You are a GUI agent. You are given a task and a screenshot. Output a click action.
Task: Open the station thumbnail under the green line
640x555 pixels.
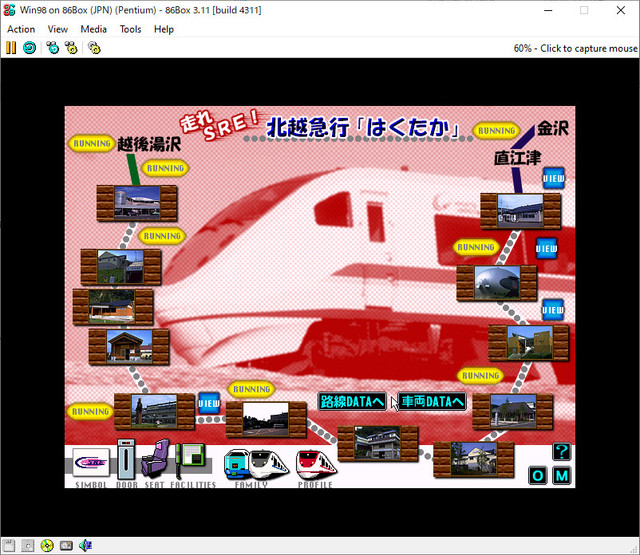pos(137,203)
